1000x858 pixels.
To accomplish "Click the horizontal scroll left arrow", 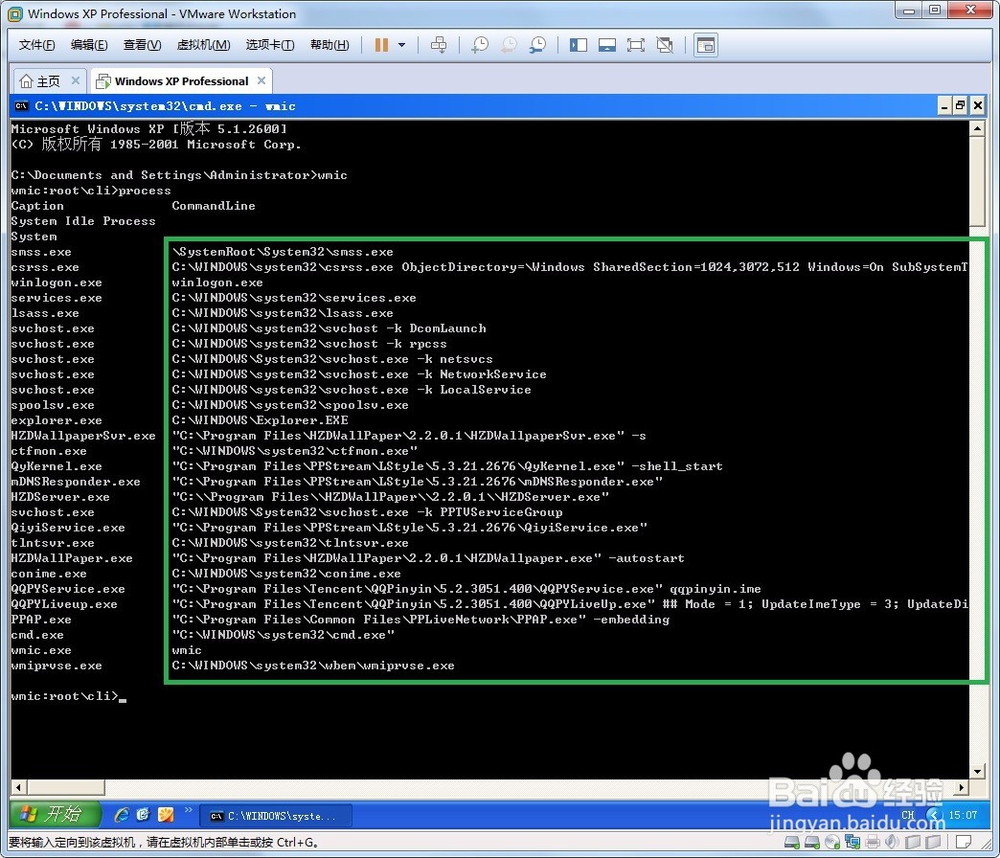I will pyautogui.click(x=18, y=788).
